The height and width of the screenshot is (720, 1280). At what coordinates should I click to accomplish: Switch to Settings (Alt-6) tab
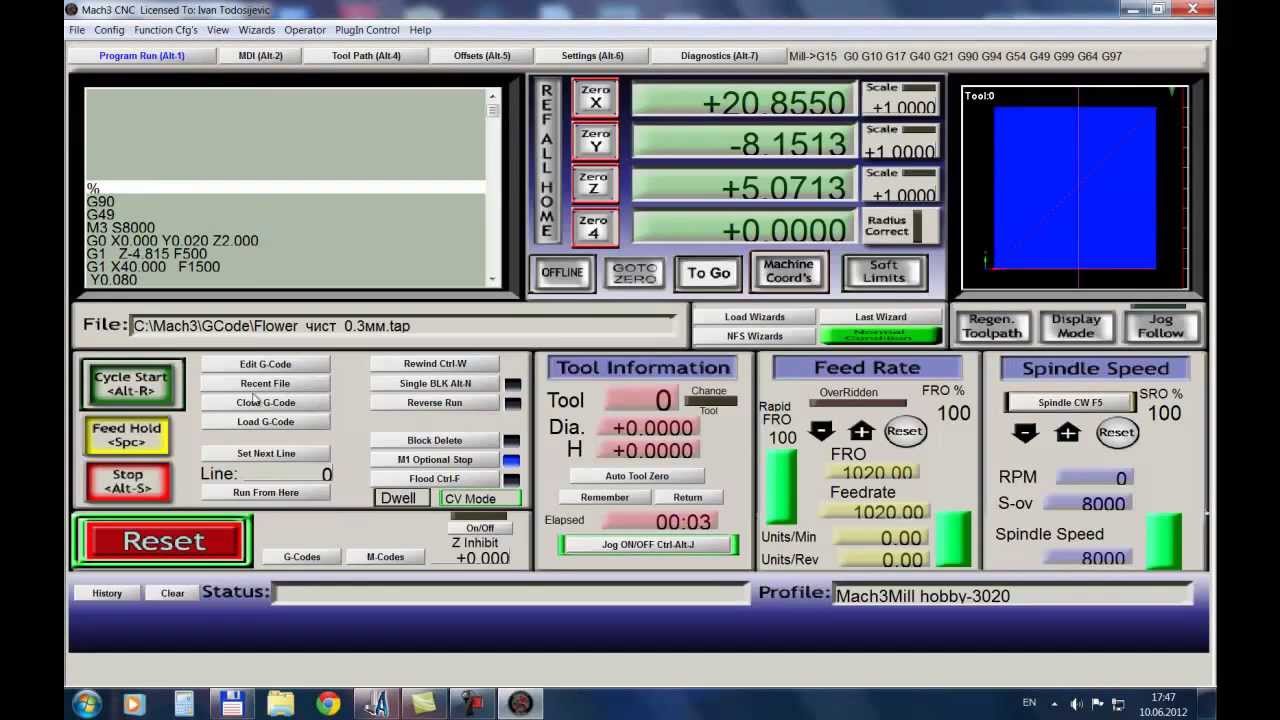click(x=592, y=56)
